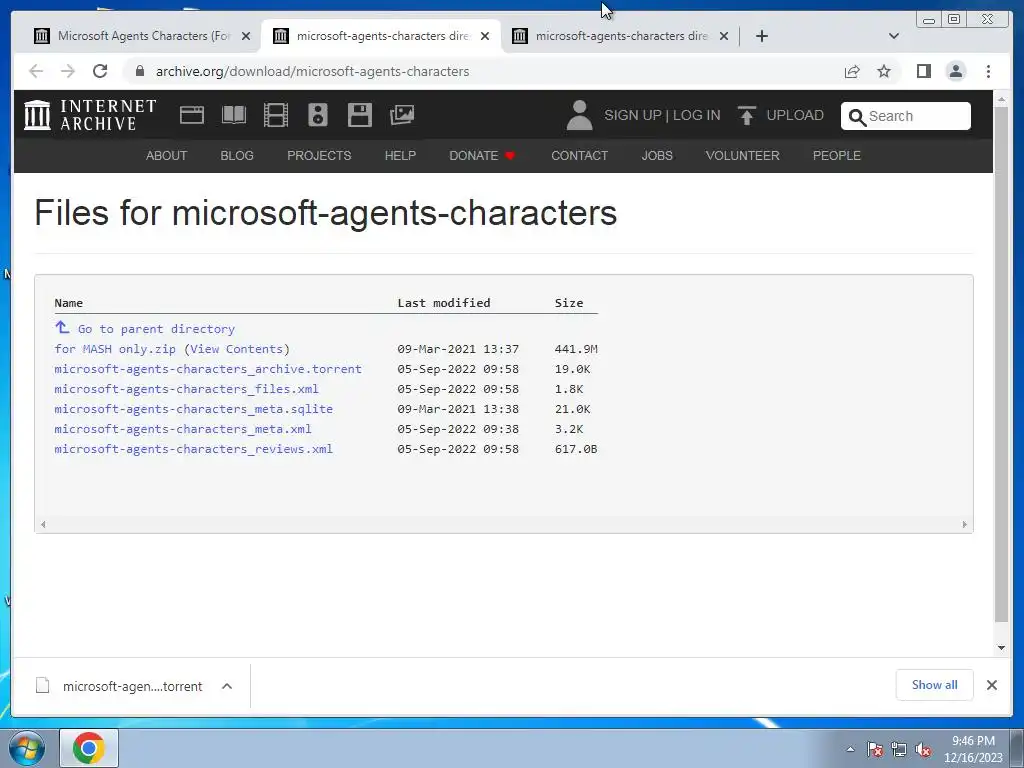Close the first Microsoft Agents Characters tab
The height and width of the screenshot is (768, 1024).
click(x=246, y=36)
